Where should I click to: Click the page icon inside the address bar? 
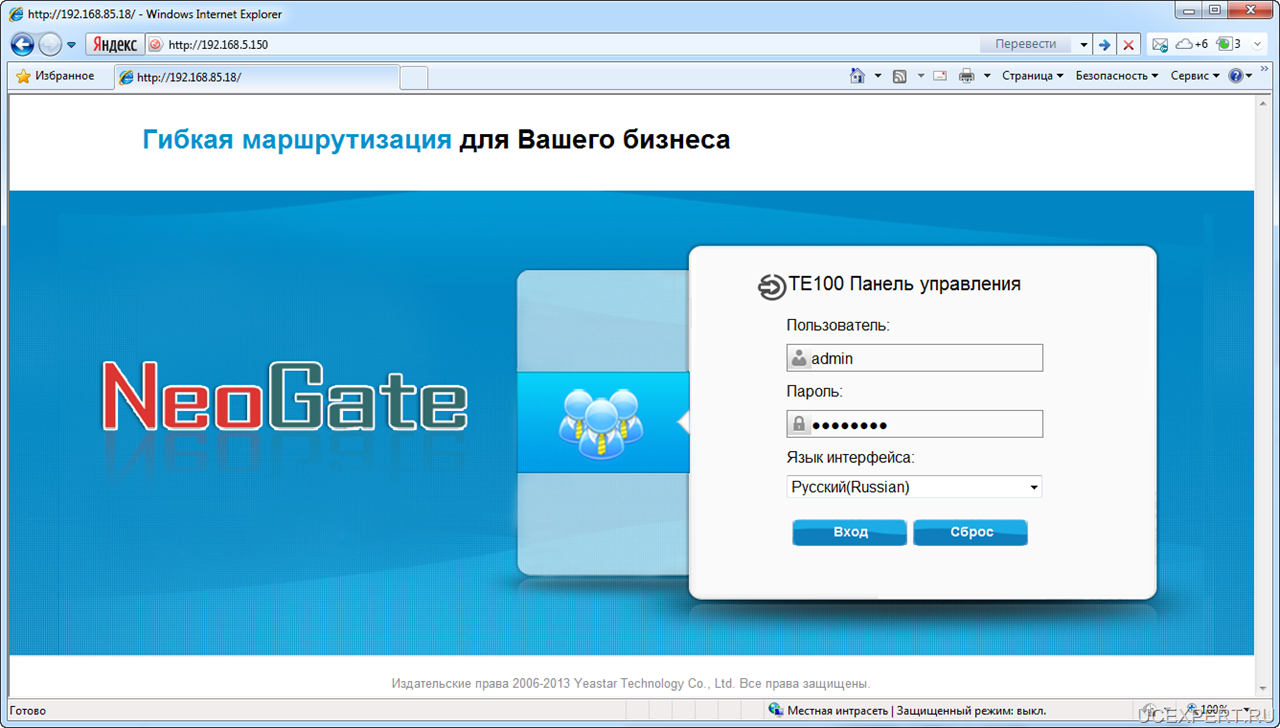(x=156, y=45)
